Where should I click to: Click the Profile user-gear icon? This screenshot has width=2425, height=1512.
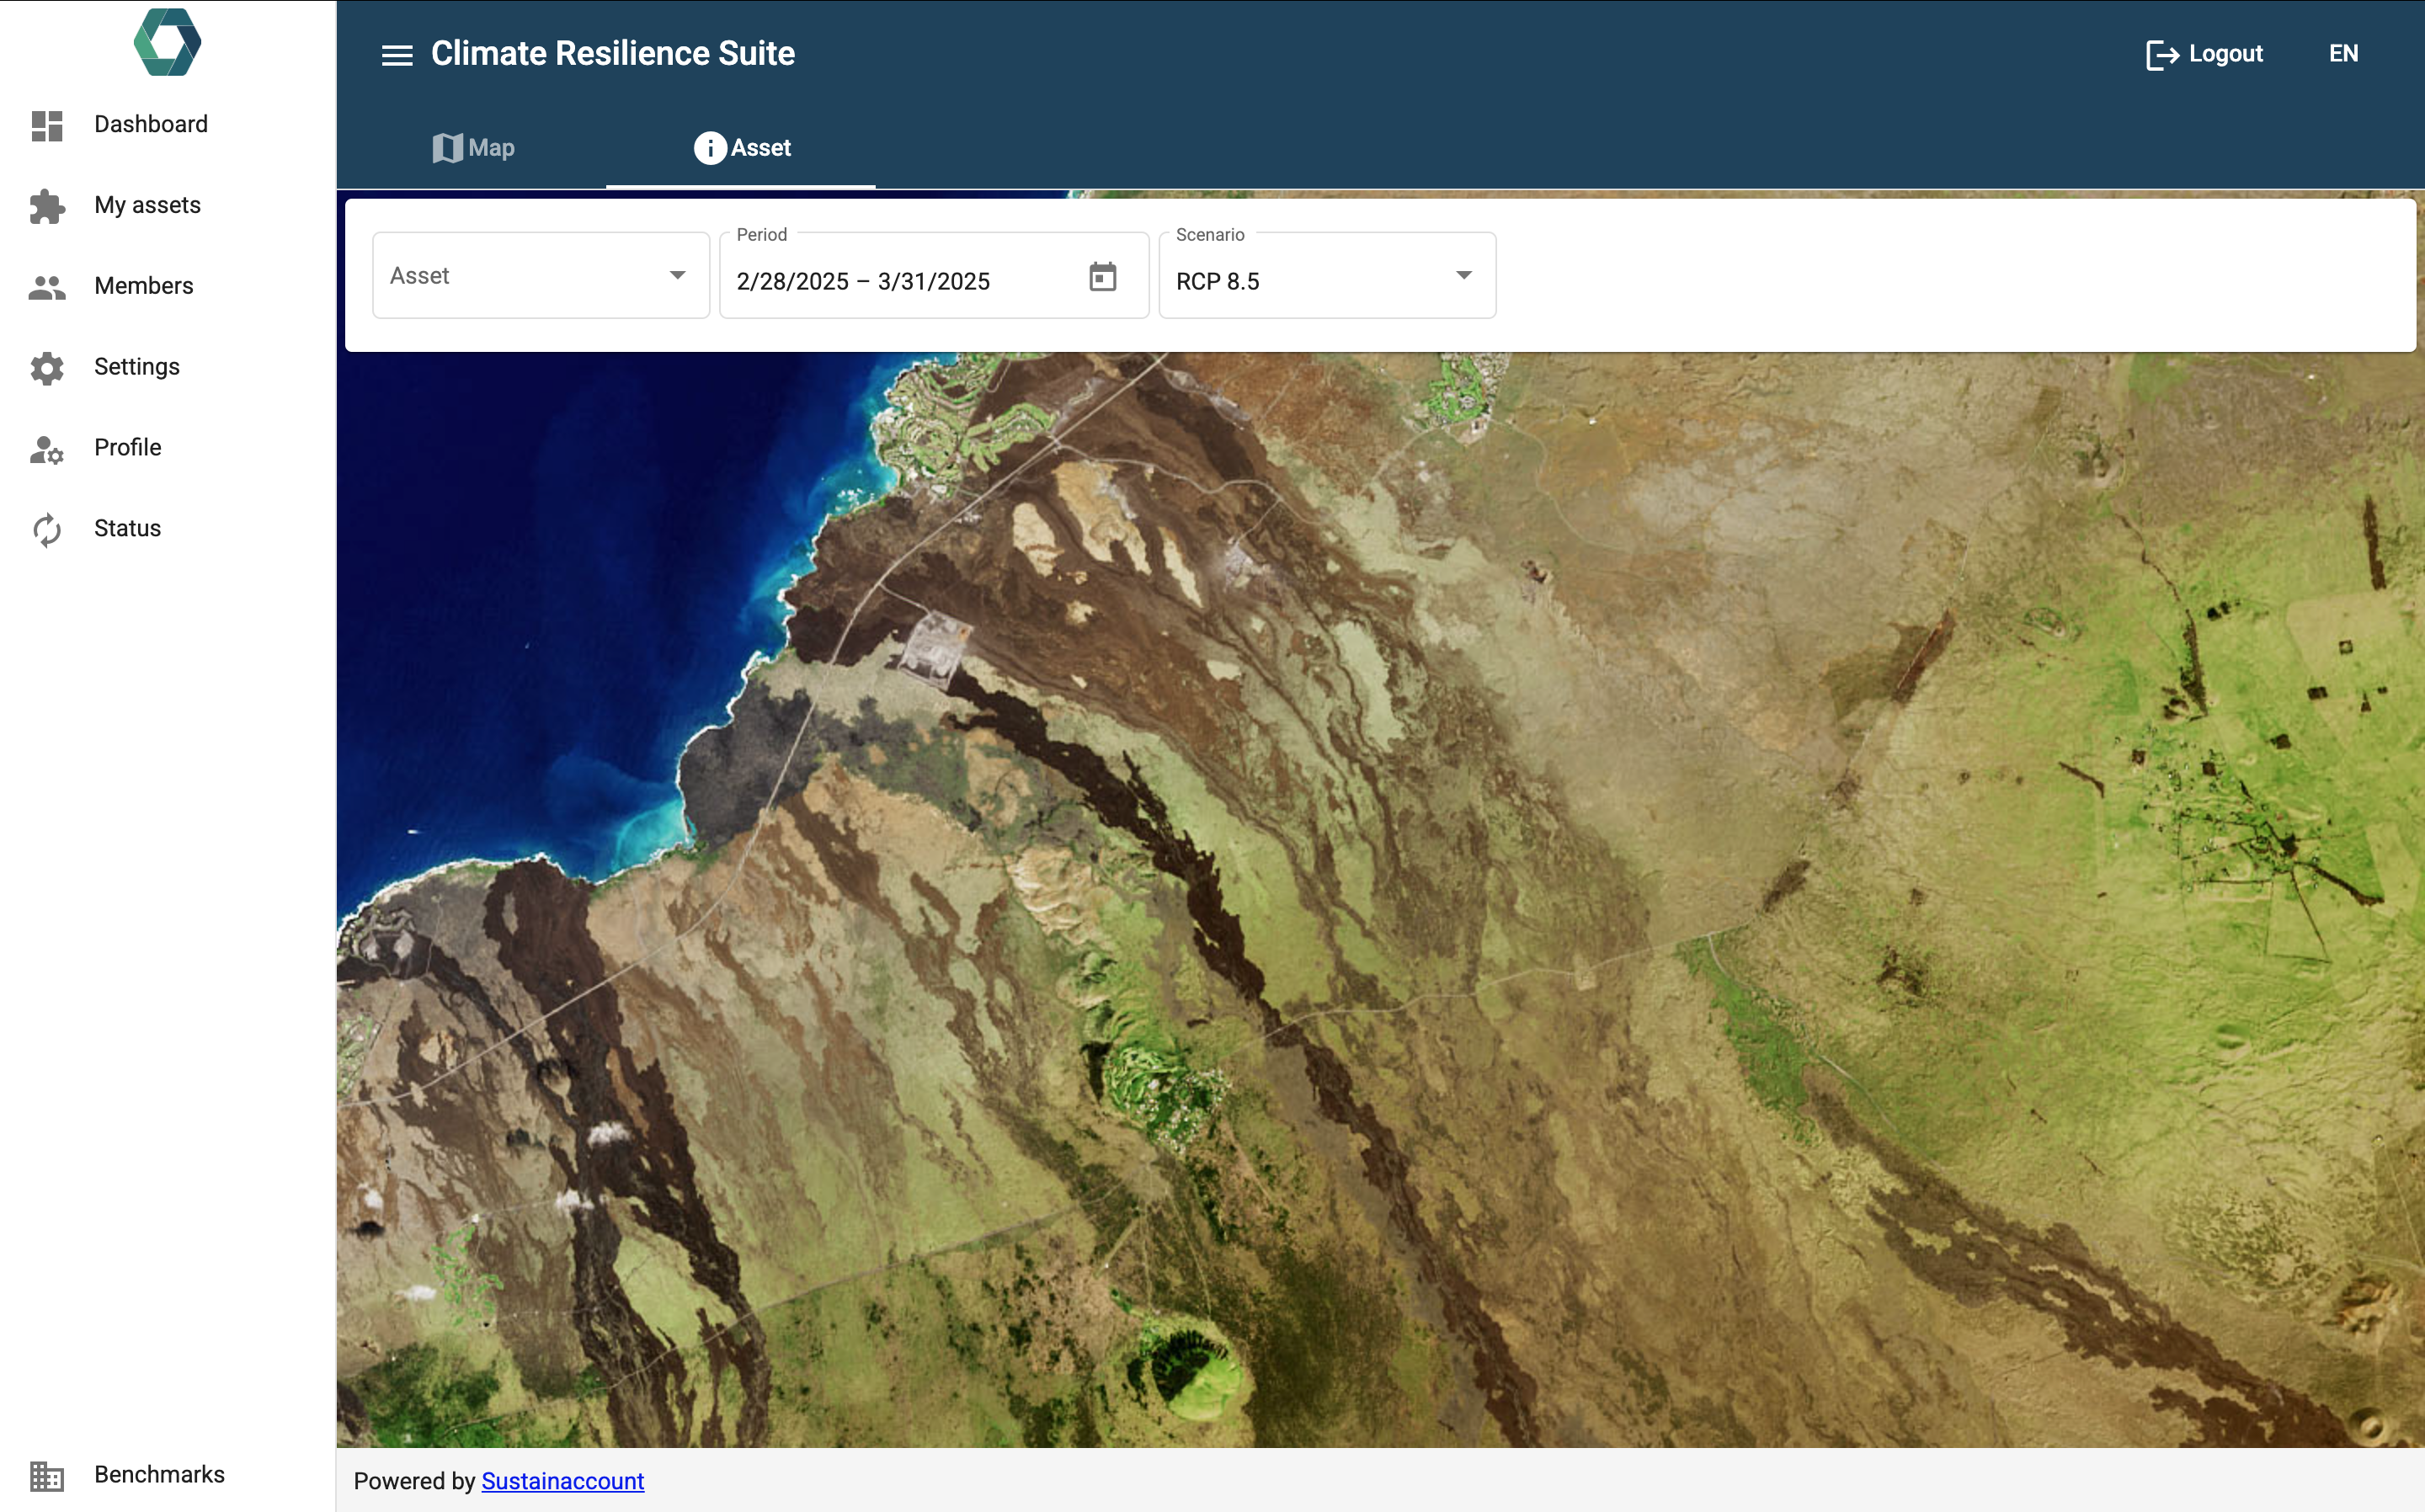click(47, 449)
